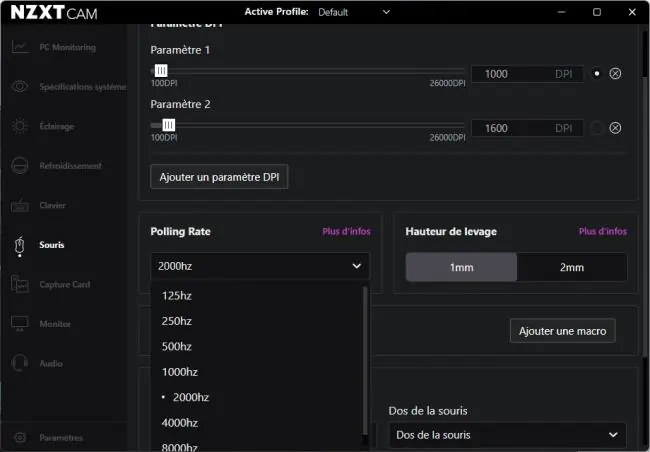
Task: Delete Paramètre 1 with its X icon
Action: click(x=615, y=74)
